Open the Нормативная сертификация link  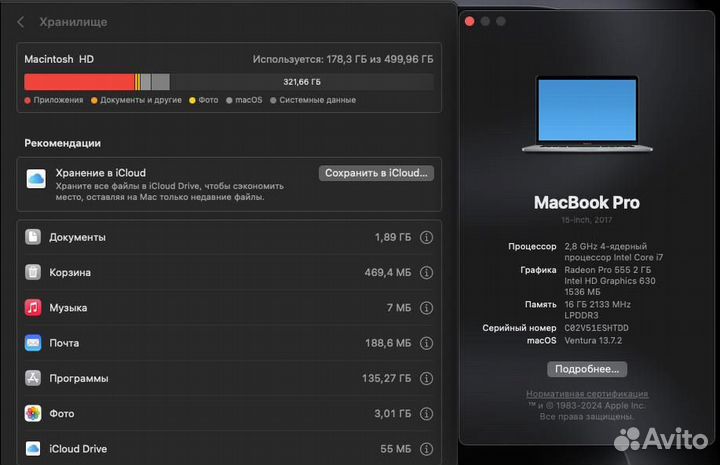587,394
